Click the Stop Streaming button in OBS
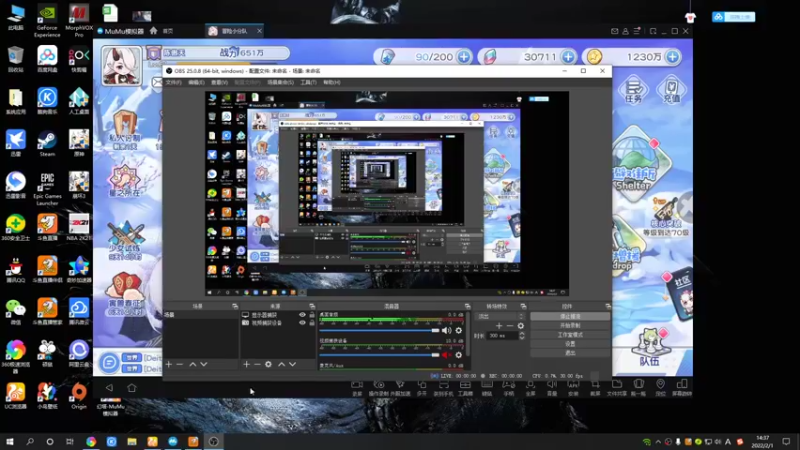This screenshot has height=450, width=800. point(570,316)
